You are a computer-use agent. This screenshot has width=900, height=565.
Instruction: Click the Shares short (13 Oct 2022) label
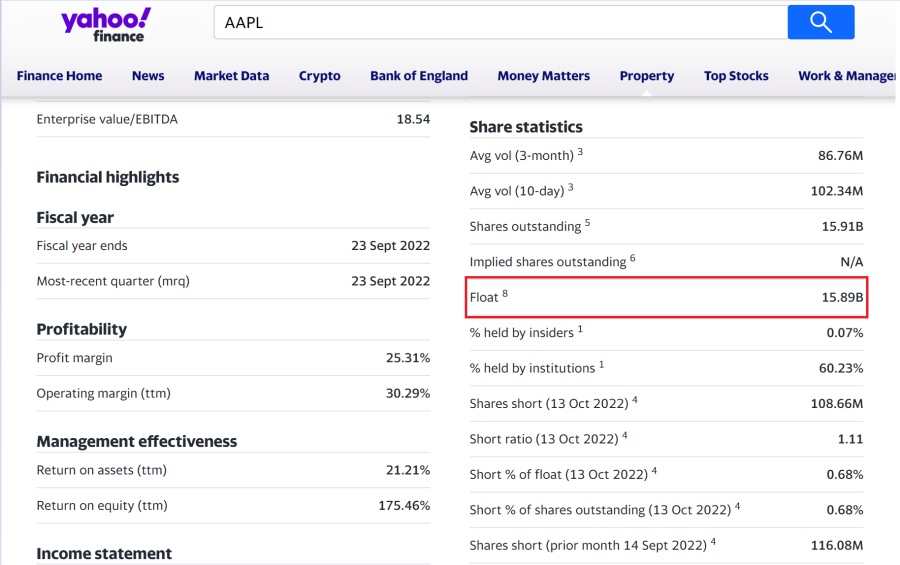click(x=553, y=404)
